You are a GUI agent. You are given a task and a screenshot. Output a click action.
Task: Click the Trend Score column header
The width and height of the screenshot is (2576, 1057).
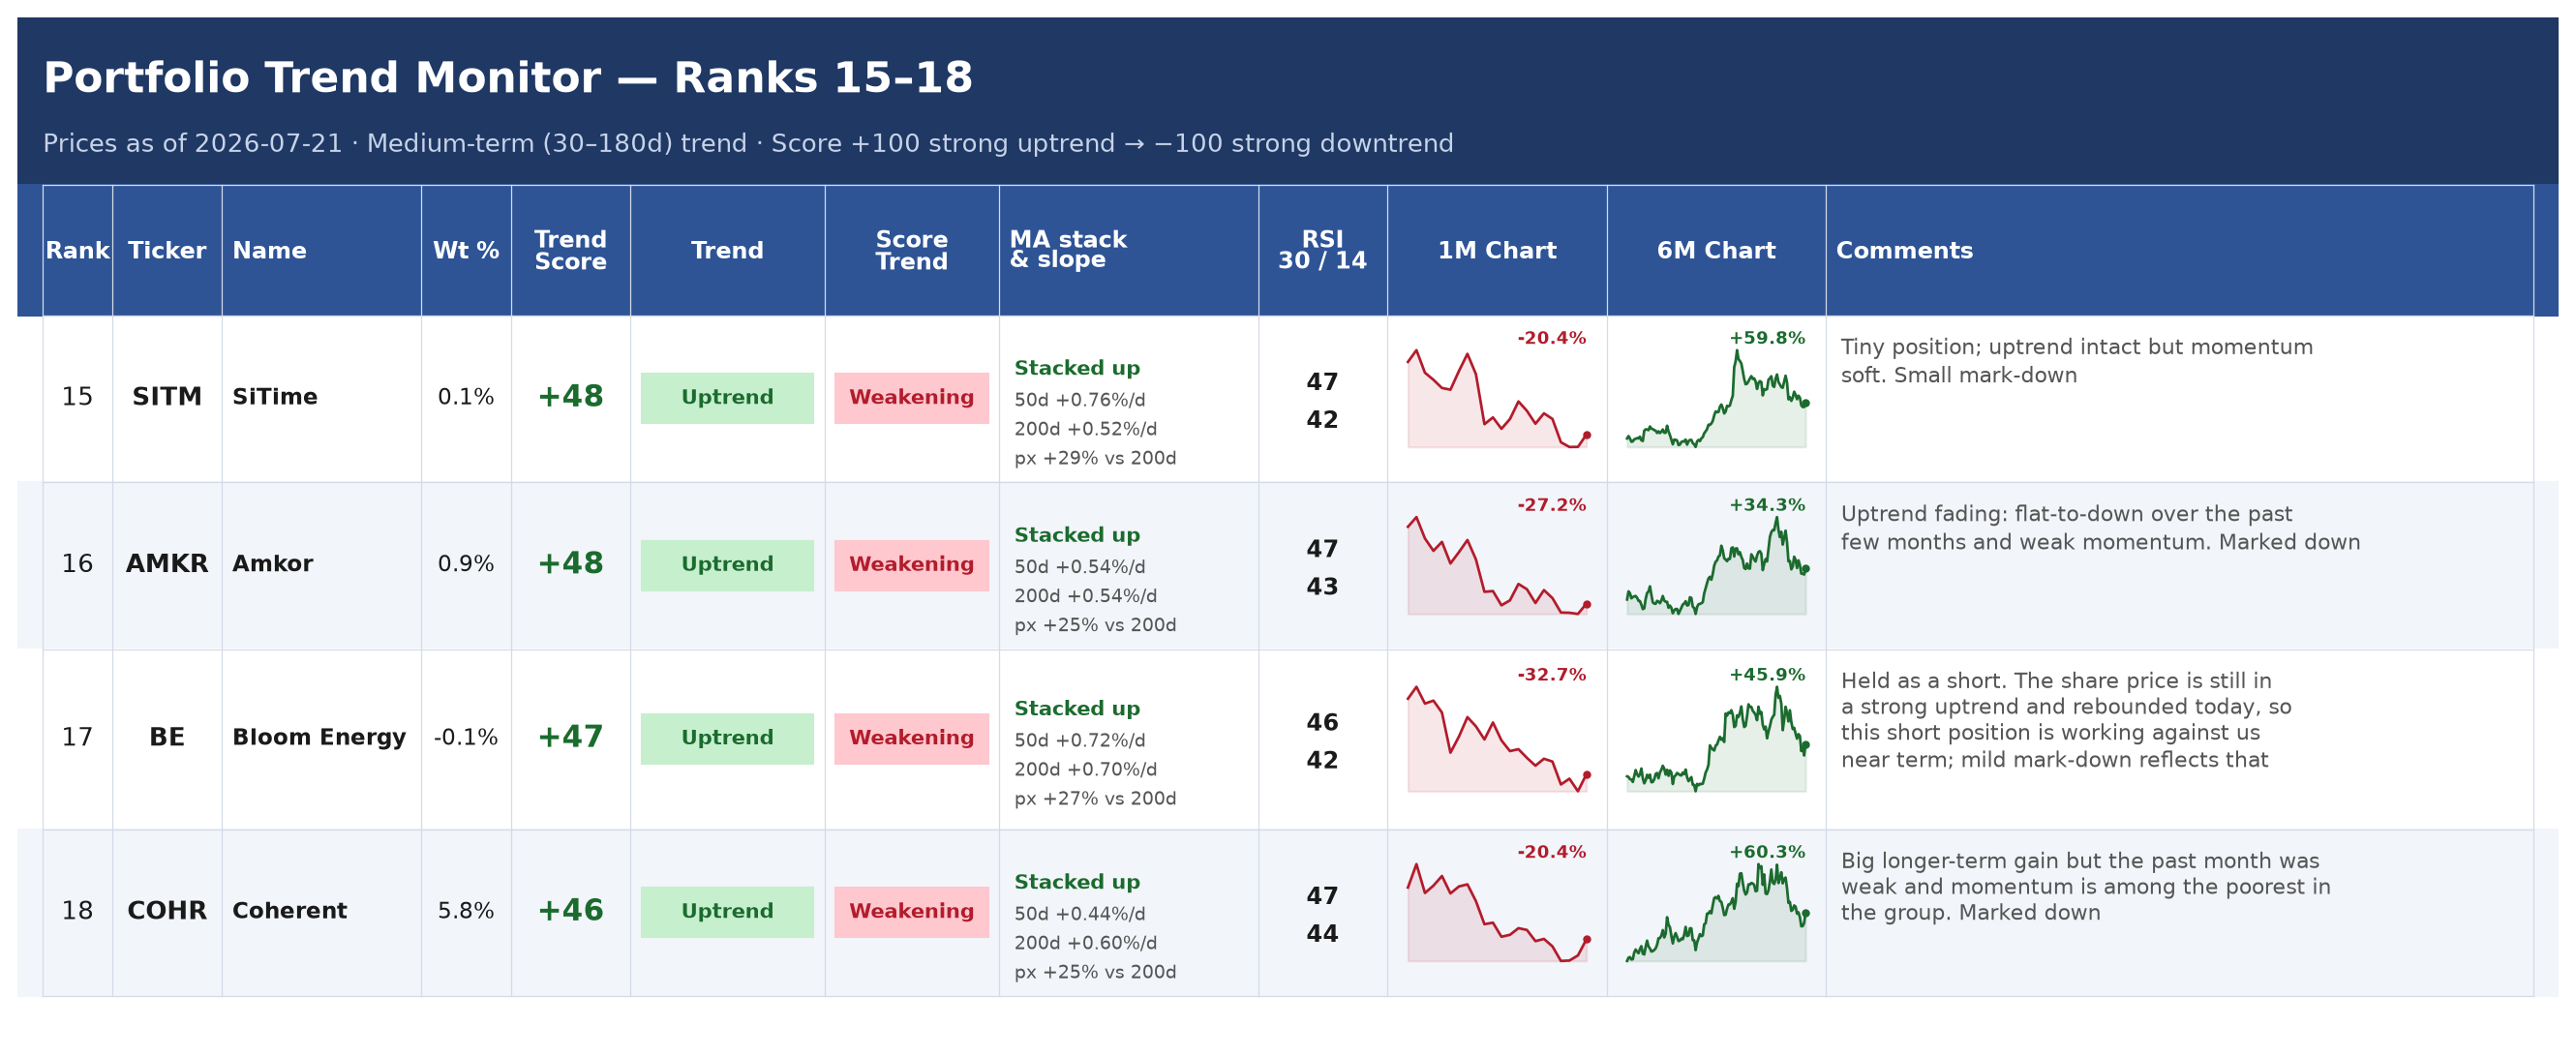(570, 250)
